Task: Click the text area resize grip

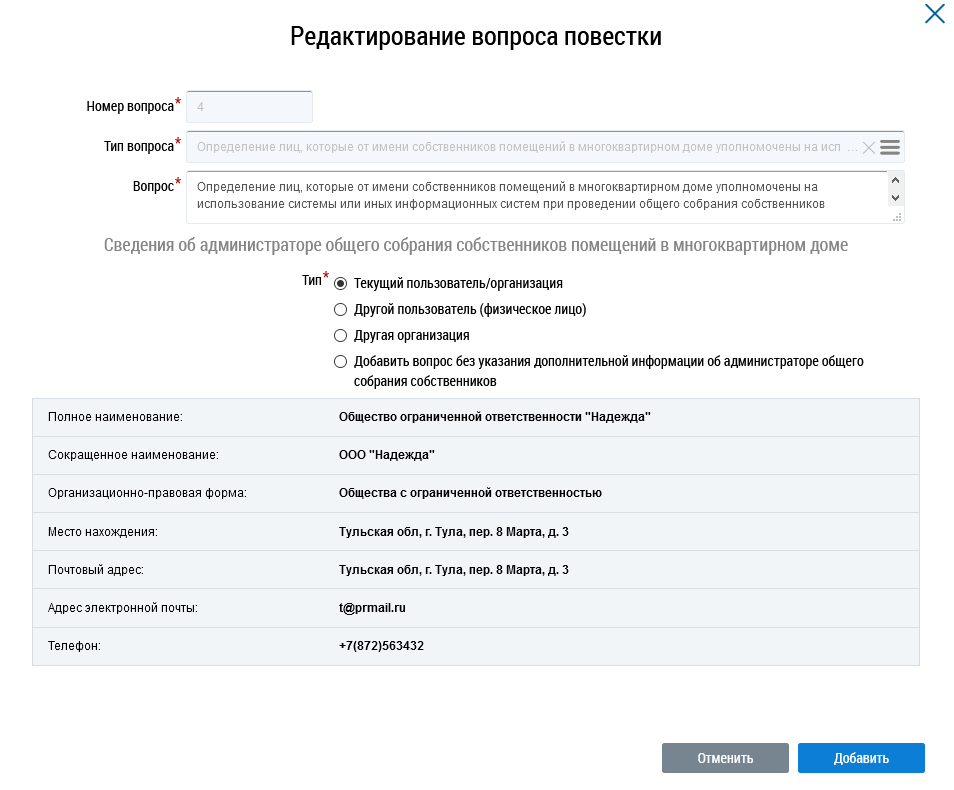Action: pos(897,216)
